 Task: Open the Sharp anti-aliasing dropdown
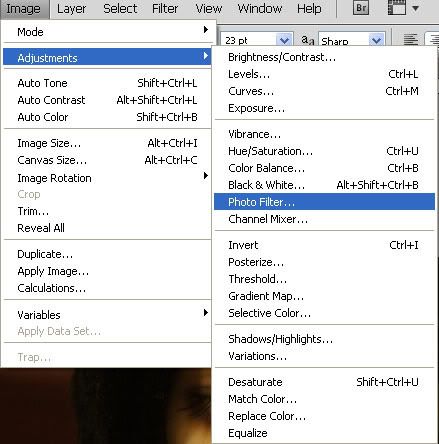[x=376, y=40]
